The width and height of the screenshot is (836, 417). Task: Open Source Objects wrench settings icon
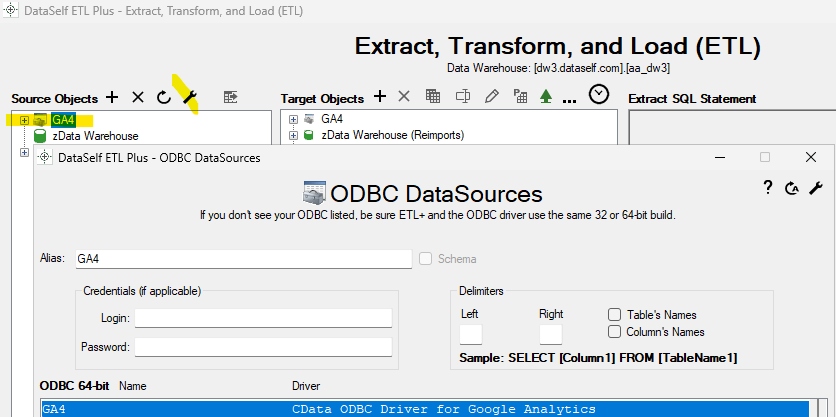click(190, 97)
